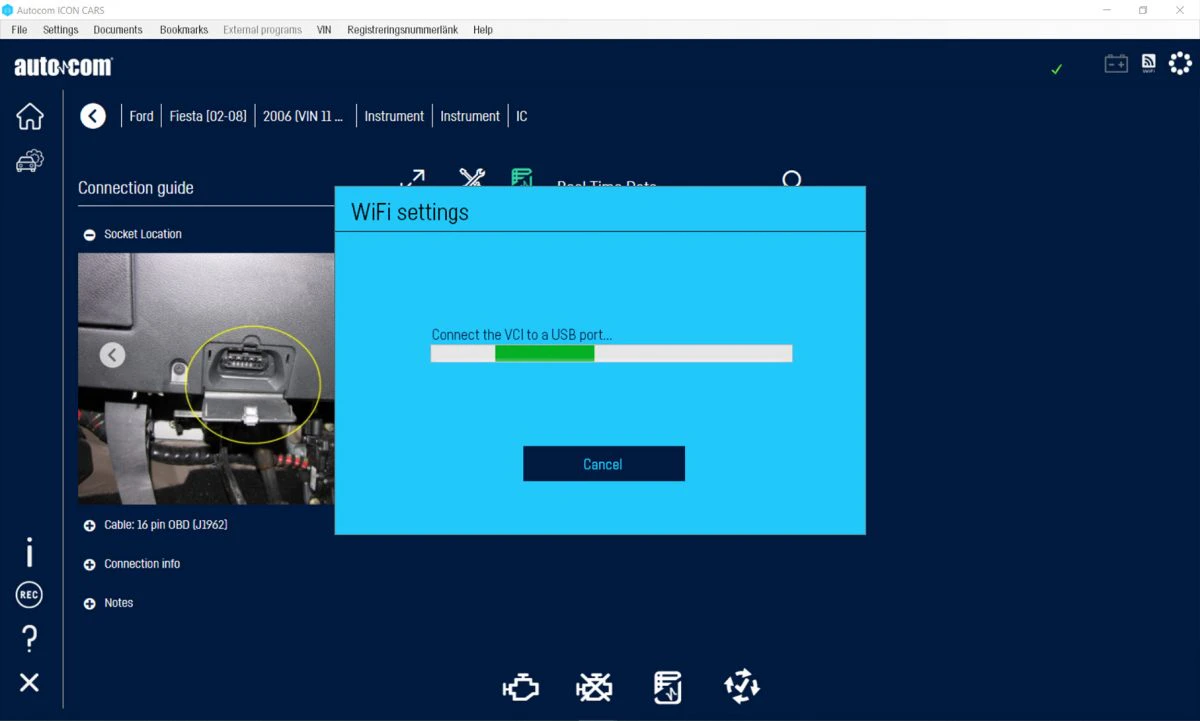Open the Help menu

coord(483,30)
